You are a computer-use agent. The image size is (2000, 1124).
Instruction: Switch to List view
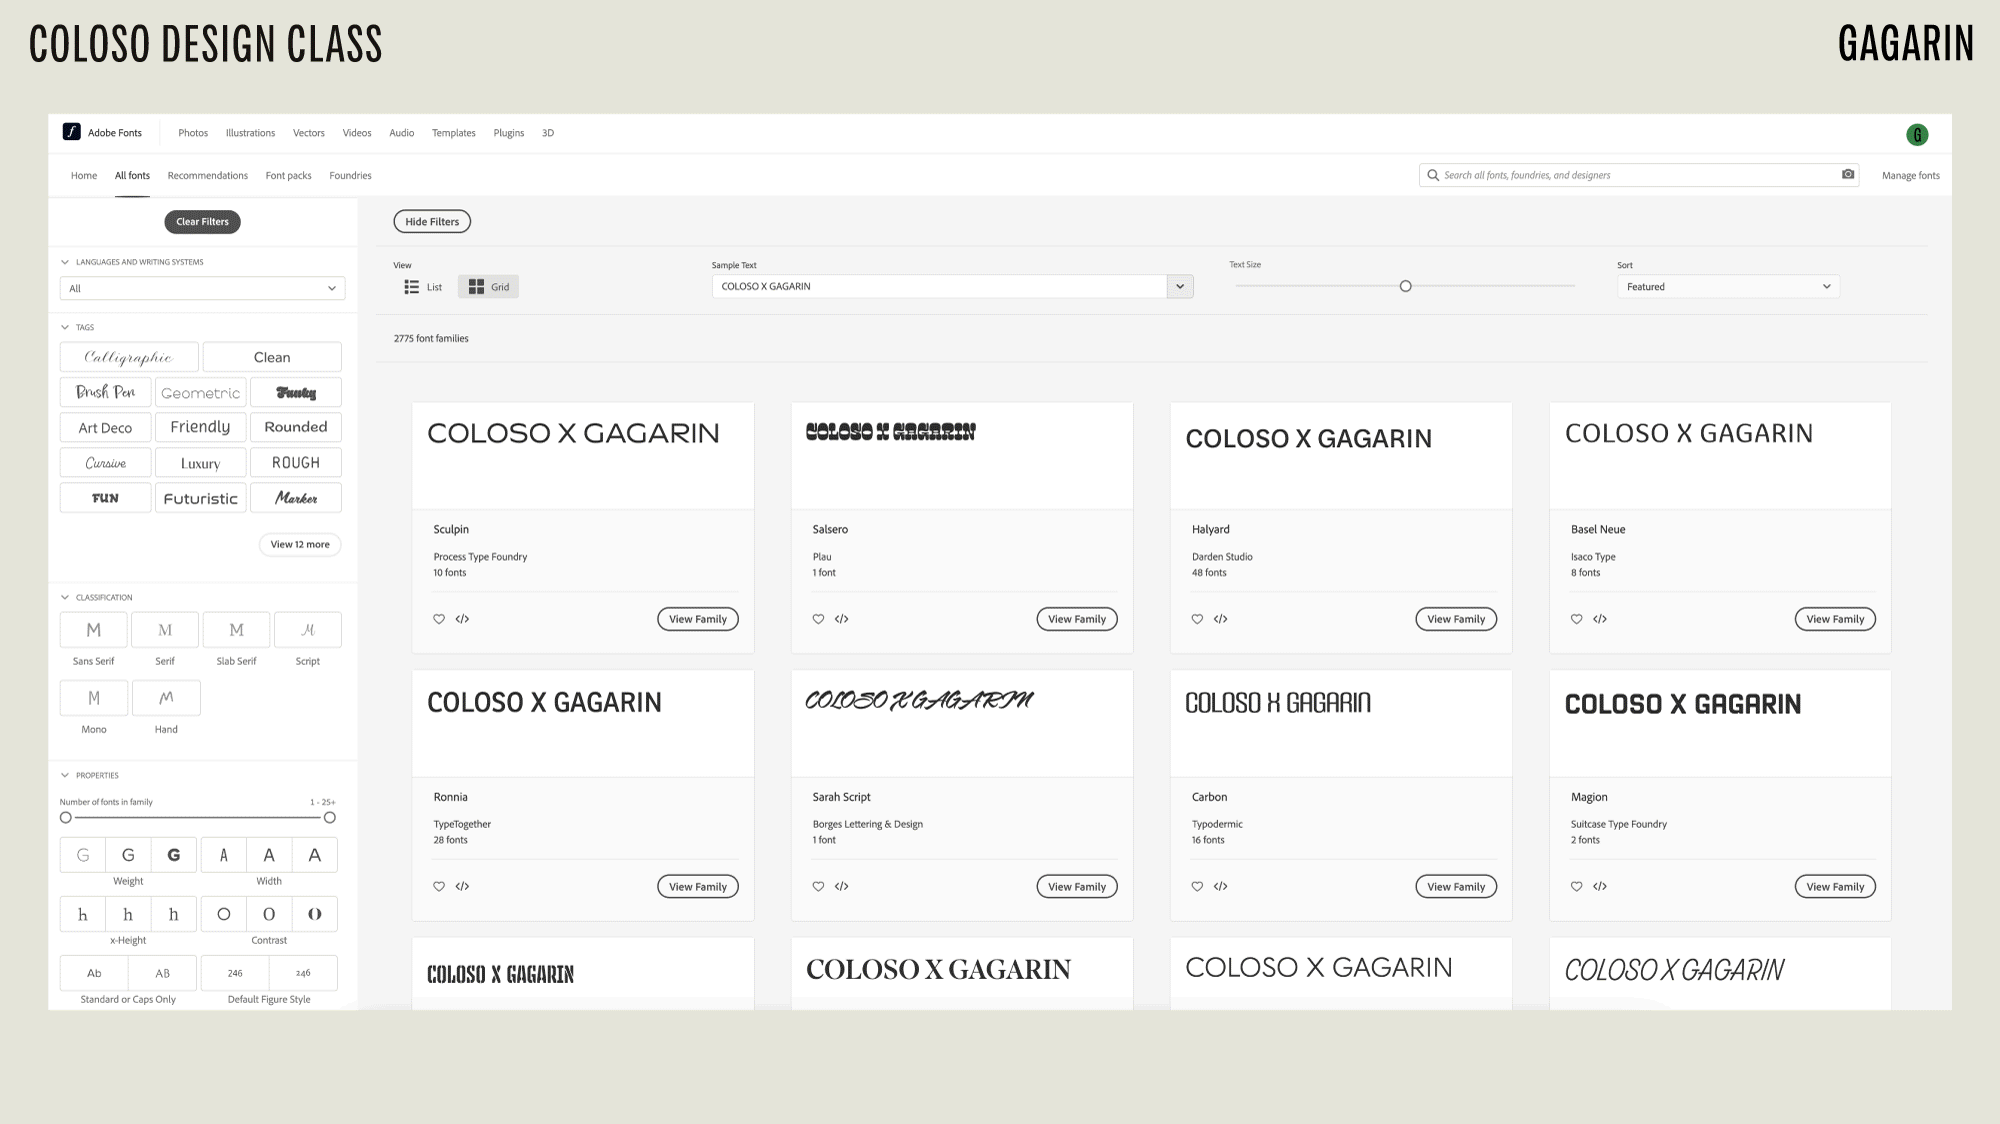point(423,287)
